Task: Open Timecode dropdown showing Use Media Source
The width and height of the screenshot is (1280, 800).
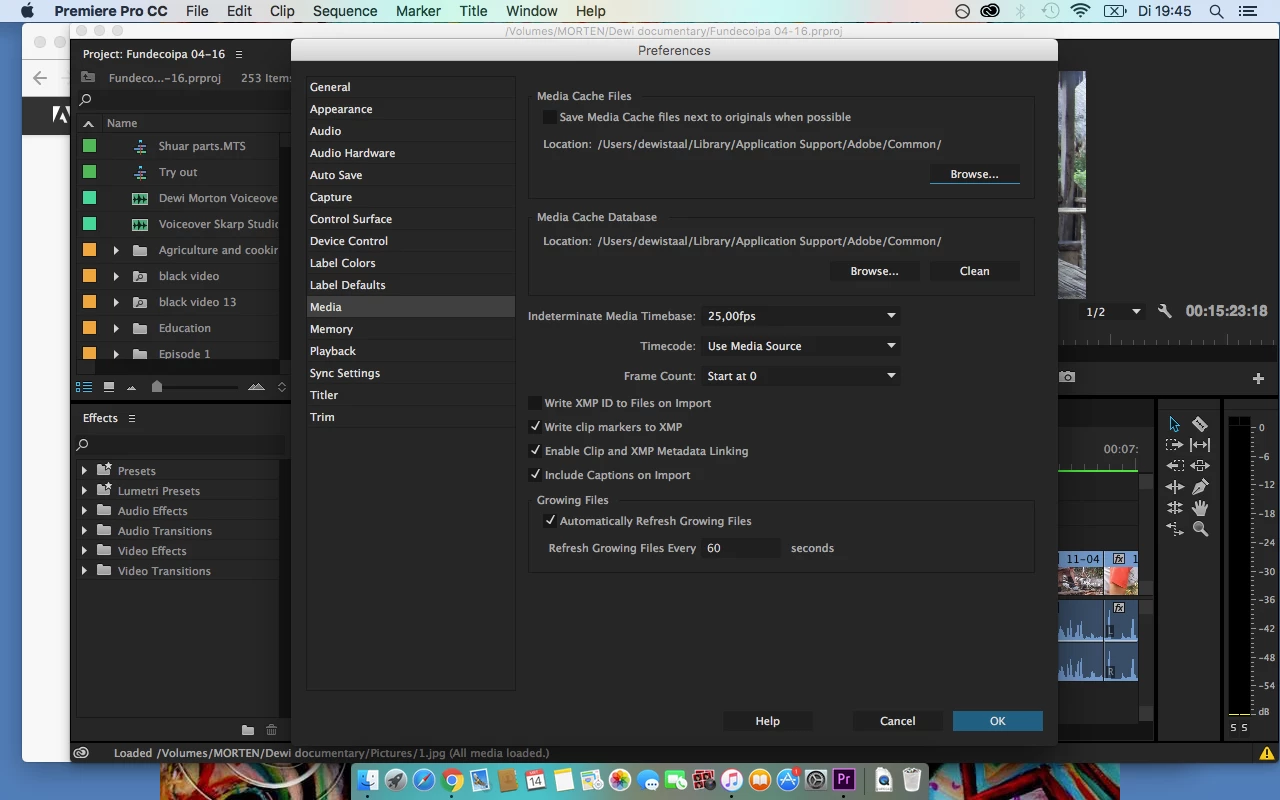Action: 801,346
